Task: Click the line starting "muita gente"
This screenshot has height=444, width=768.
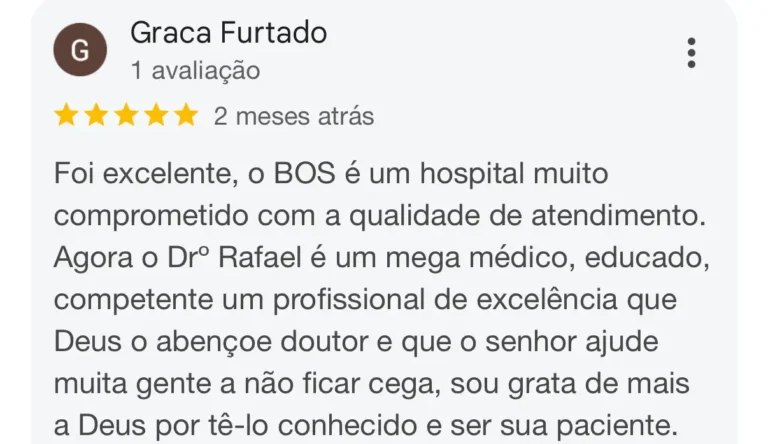Action: (374, 385)
